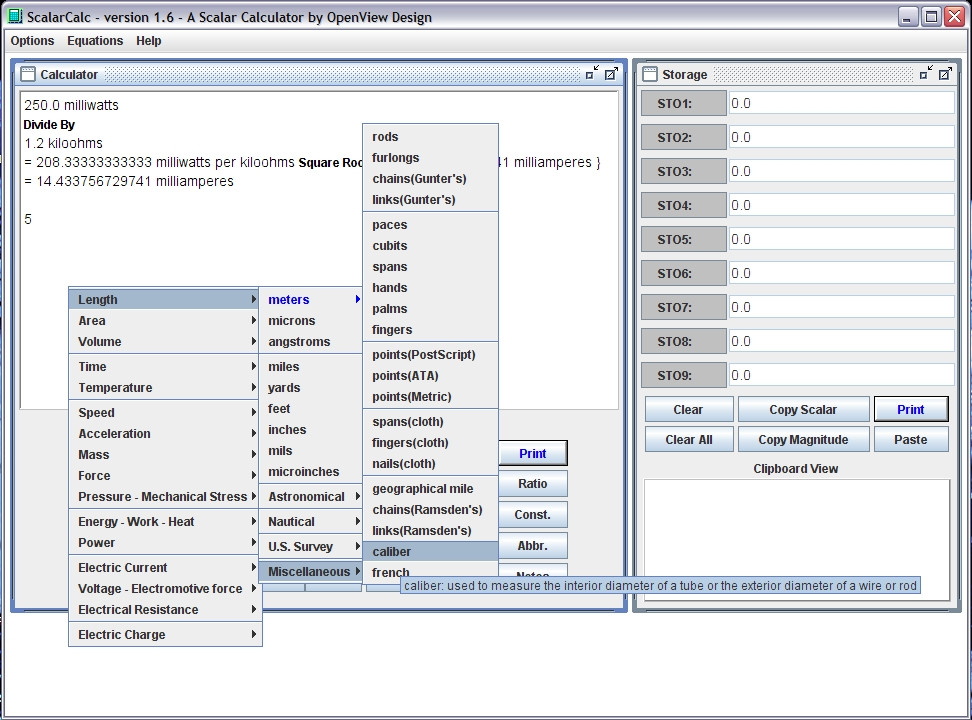Click the Print button in Calculator panel
The width and height of the screenshot is (972, 720).
pos(532,453)
